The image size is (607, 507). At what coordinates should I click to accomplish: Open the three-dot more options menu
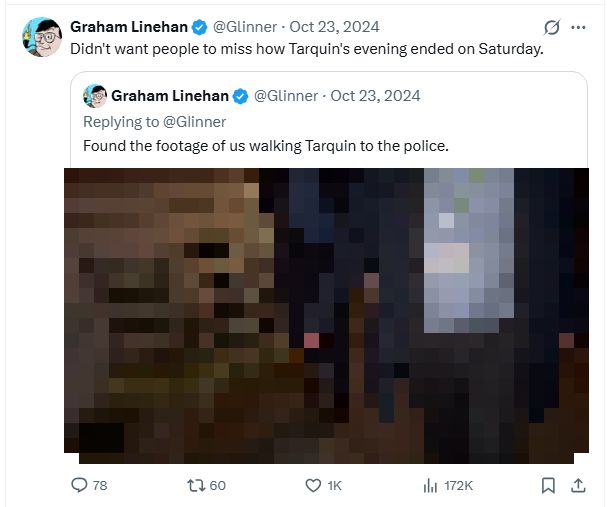(578, 27)
